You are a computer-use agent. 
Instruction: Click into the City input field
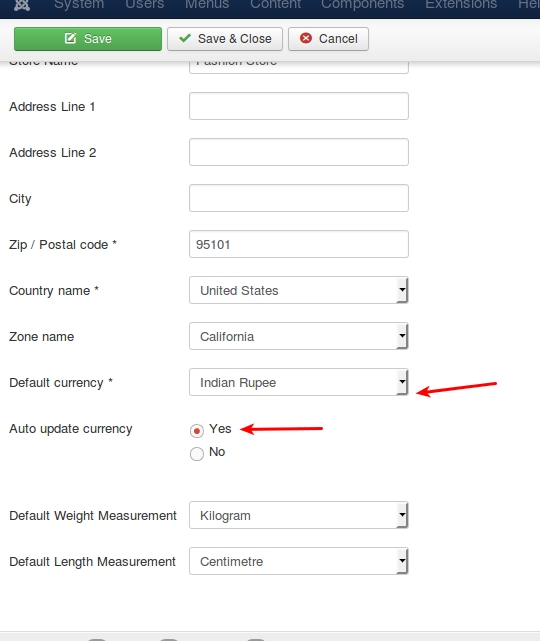299,198
